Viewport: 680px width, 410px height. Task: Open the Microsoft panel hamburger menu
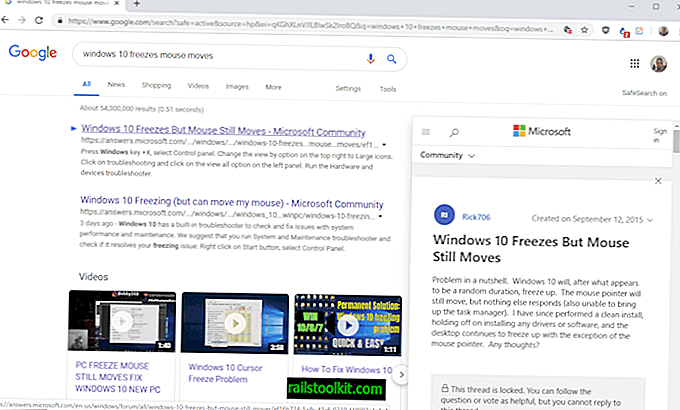[x=426, y=131]
